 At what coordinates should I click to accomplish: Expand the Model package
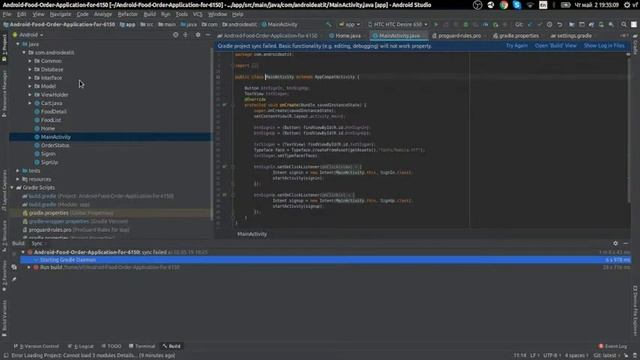30,86
